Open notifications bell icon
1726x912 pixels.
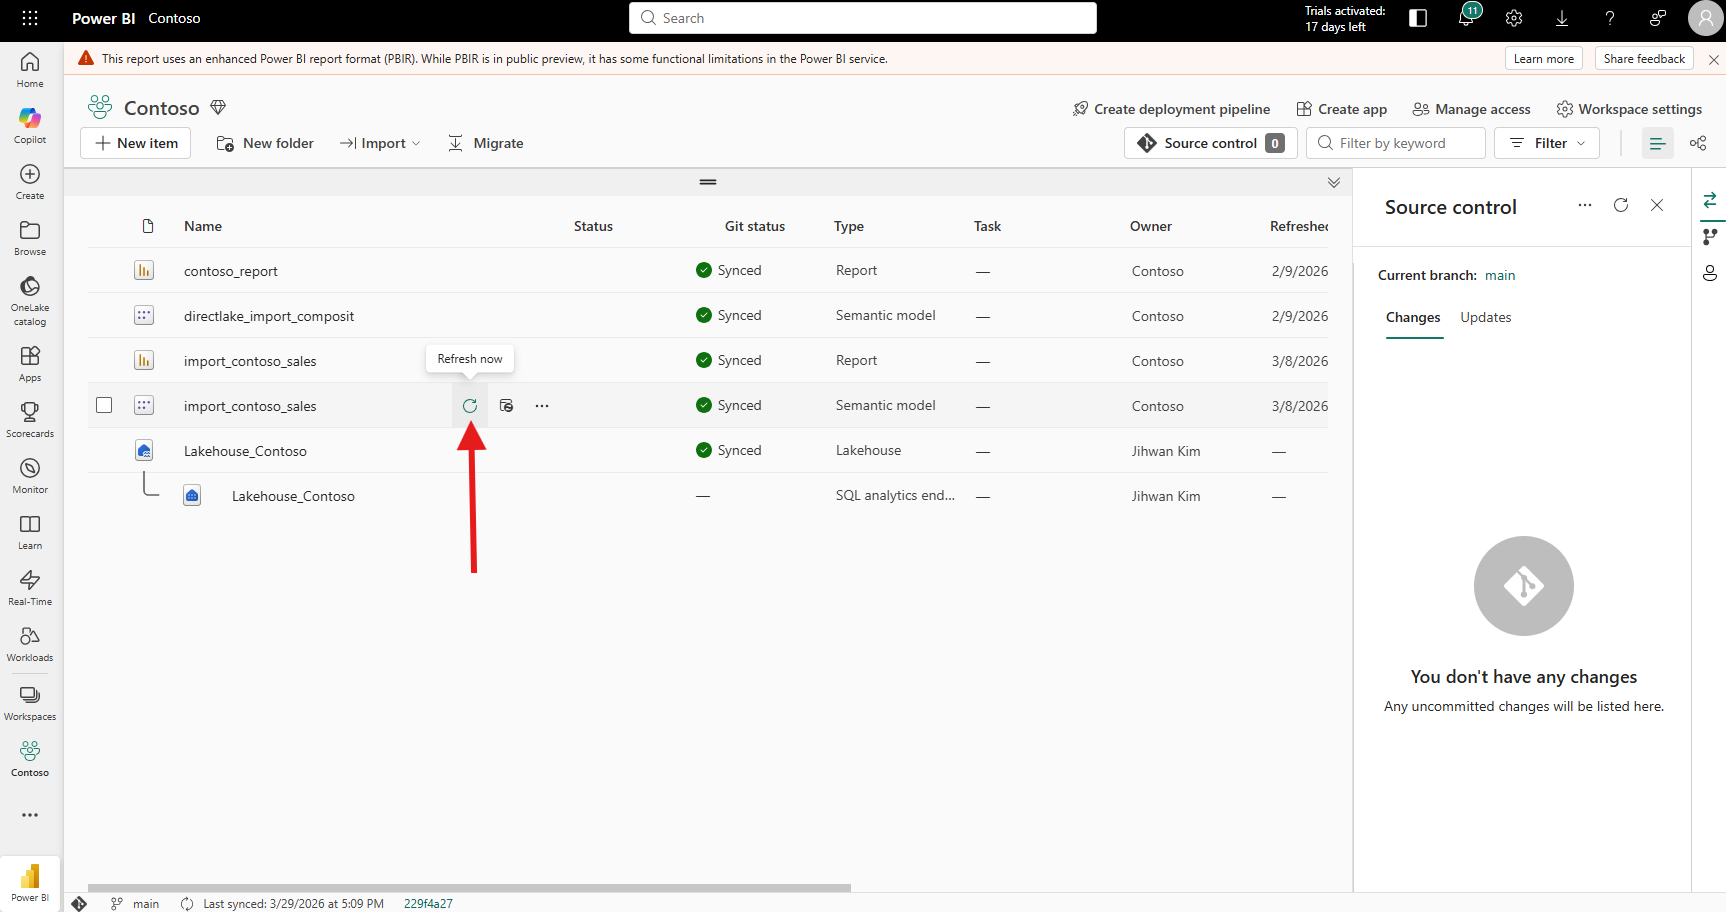tap(1466, 18)
